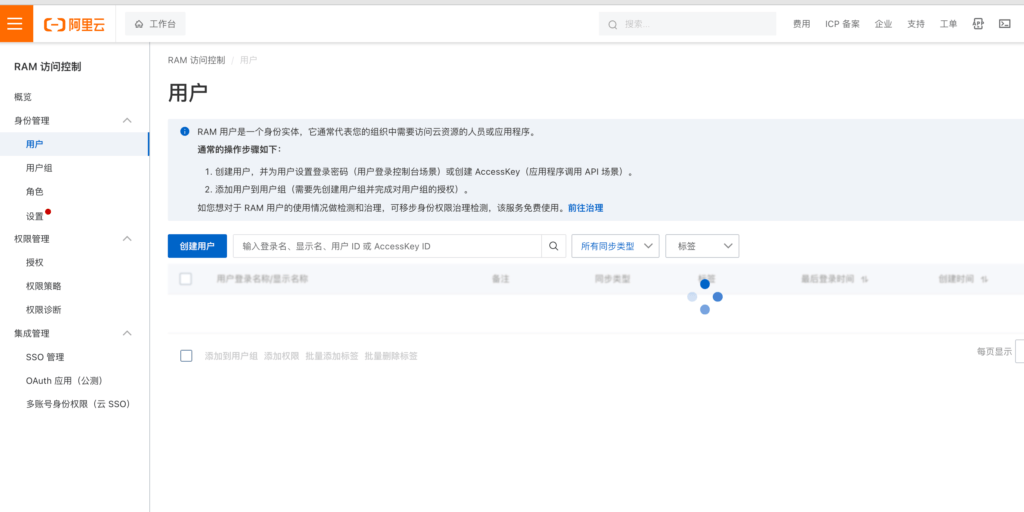The image size is (1024, 512).
Task: Follow the 前往治理 link
Action: pos(585,208)
